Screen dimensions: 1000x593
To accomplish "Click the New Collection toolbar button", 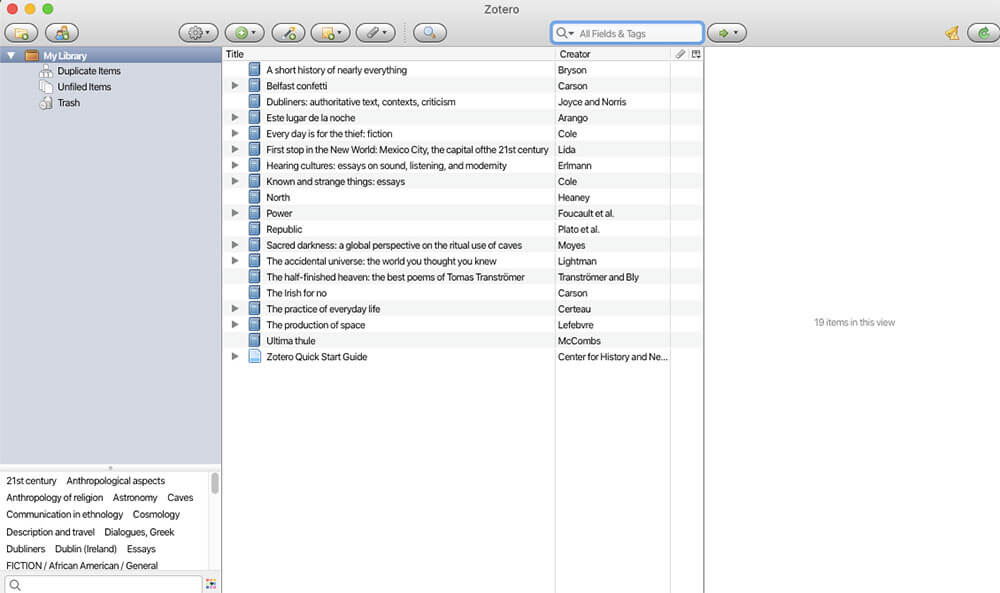I will (x=21, y=33).
